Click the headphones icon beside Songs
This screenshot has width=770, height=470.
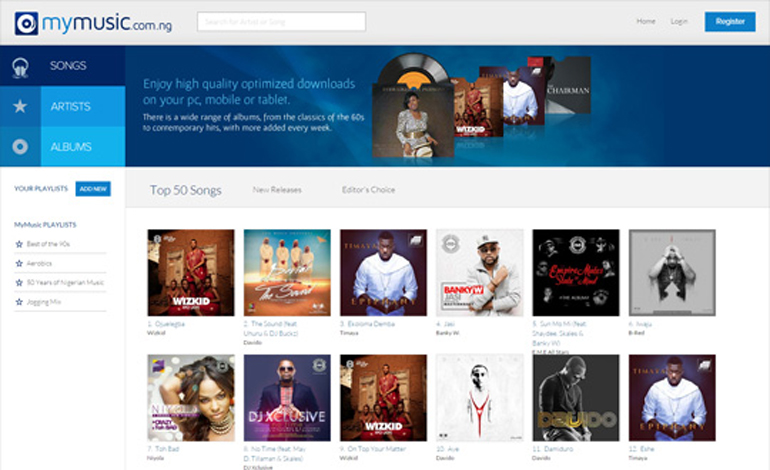click(x=20, y=67)
